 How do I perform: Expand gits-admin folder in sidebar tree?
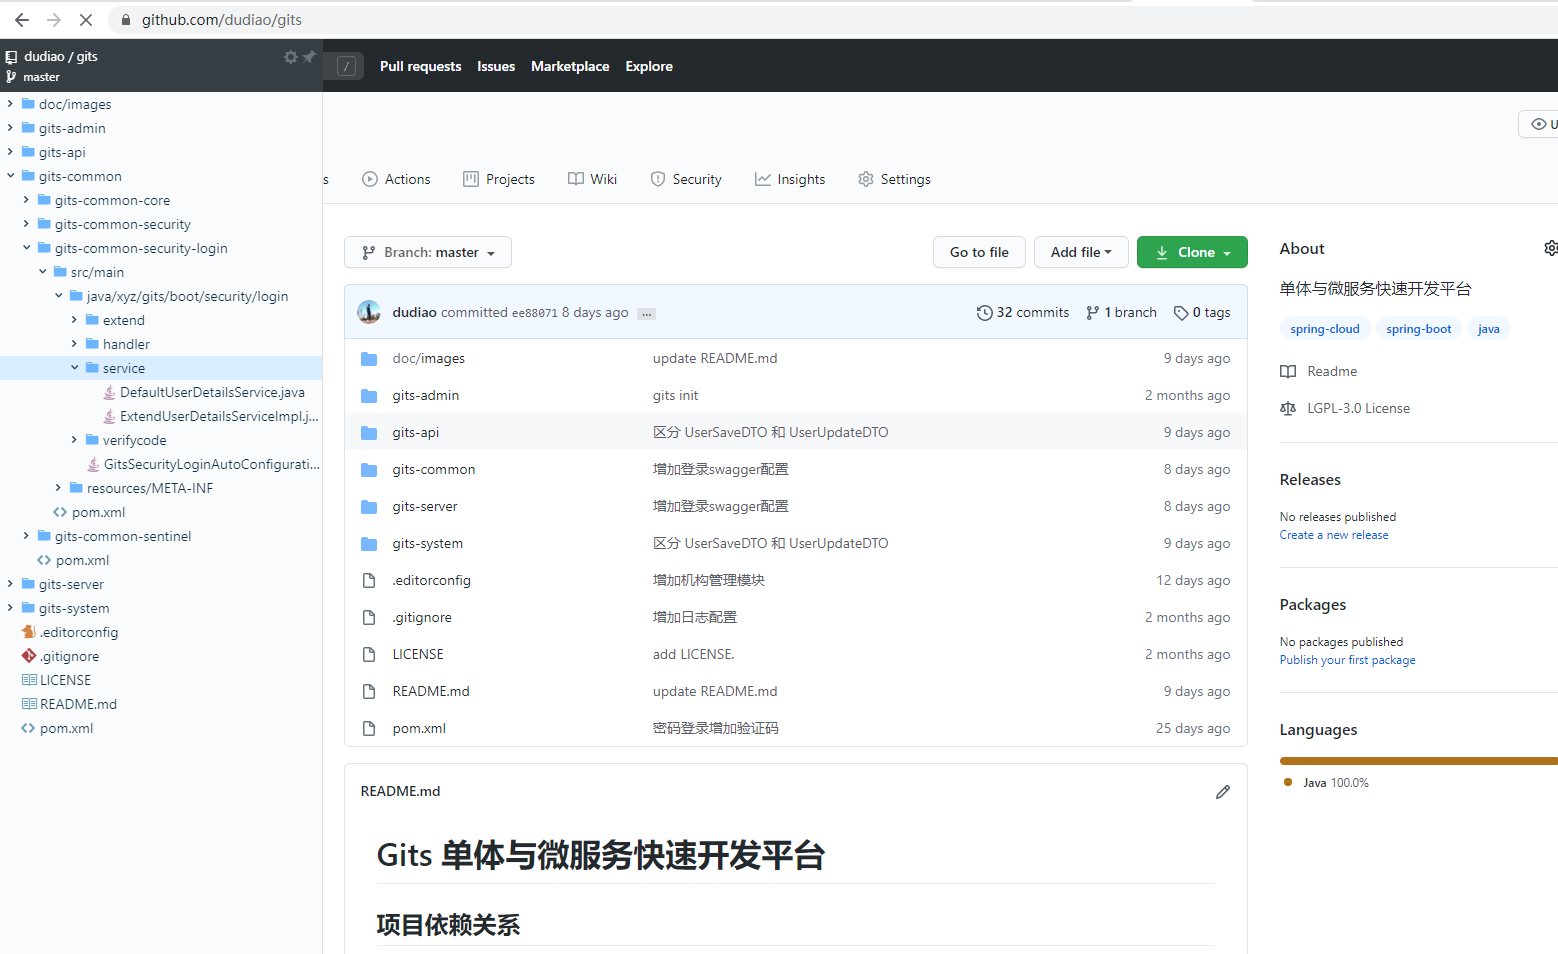coord(10,128)
